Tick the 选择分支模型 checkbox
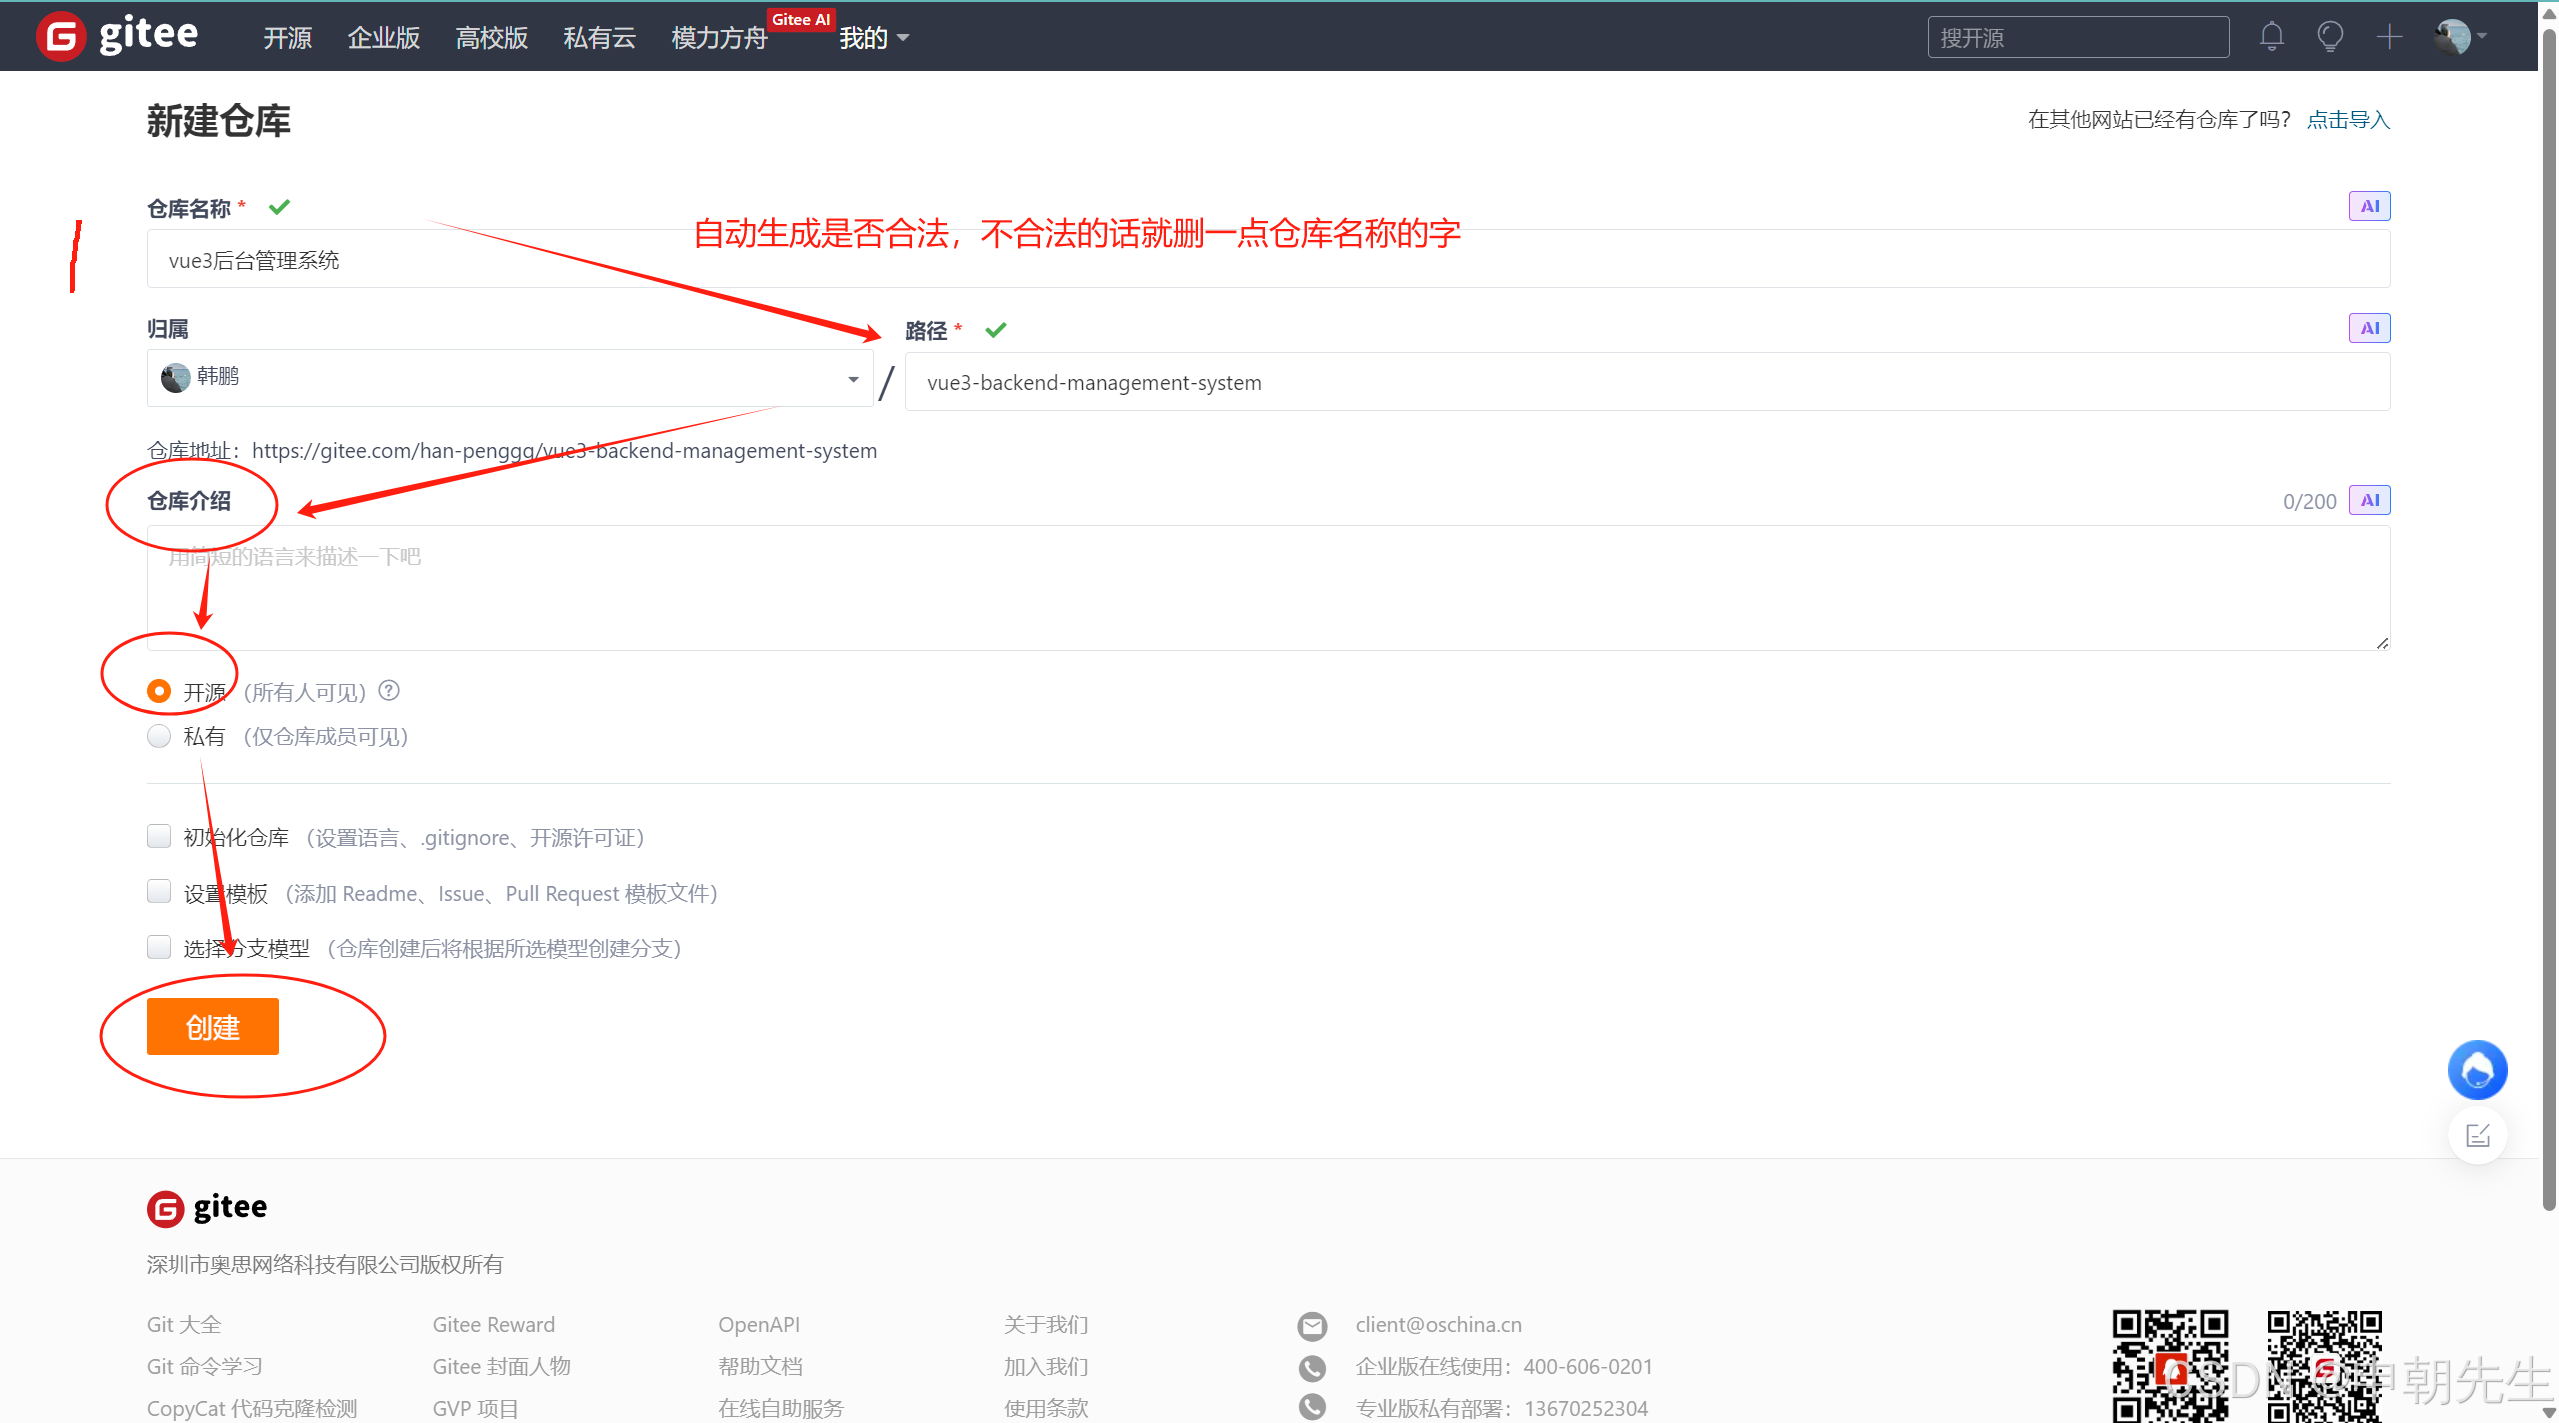Viewport: 2559px width, 1423px height. click(159, 947)
